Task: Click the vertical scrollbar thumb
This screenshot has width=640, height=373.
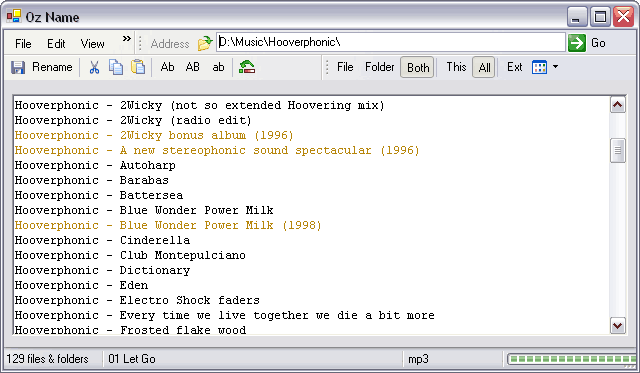Action: [618, 151]
